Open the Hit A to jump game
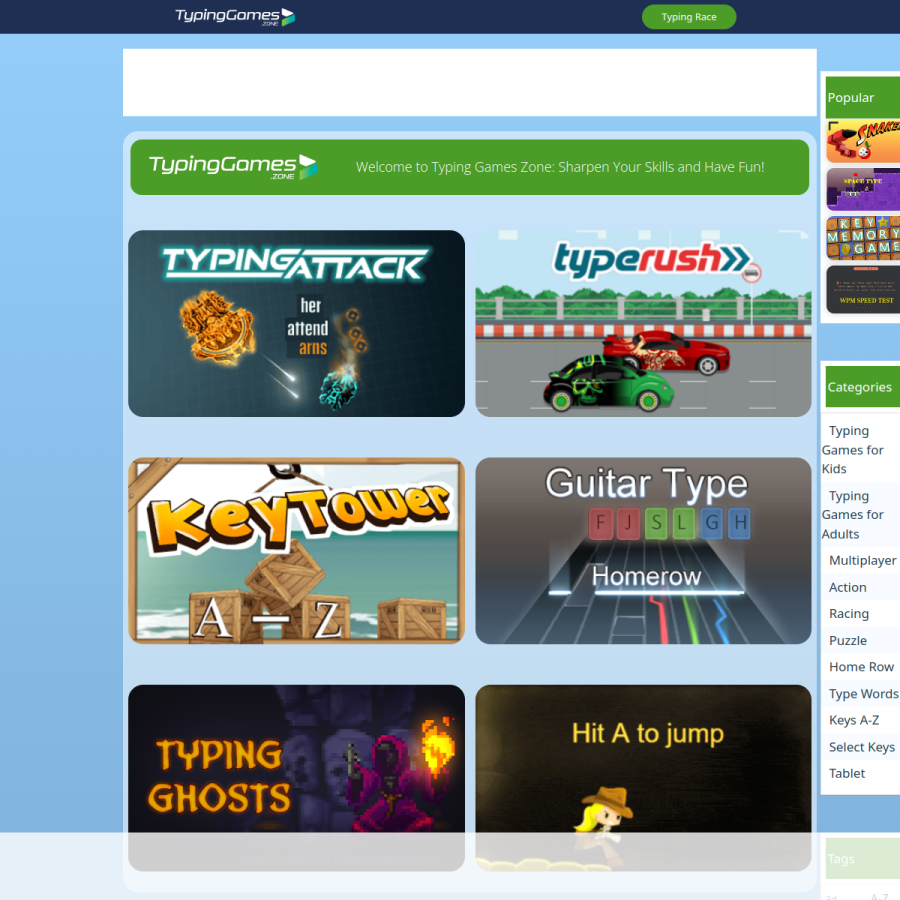The image size is (900, 900). 643,778
